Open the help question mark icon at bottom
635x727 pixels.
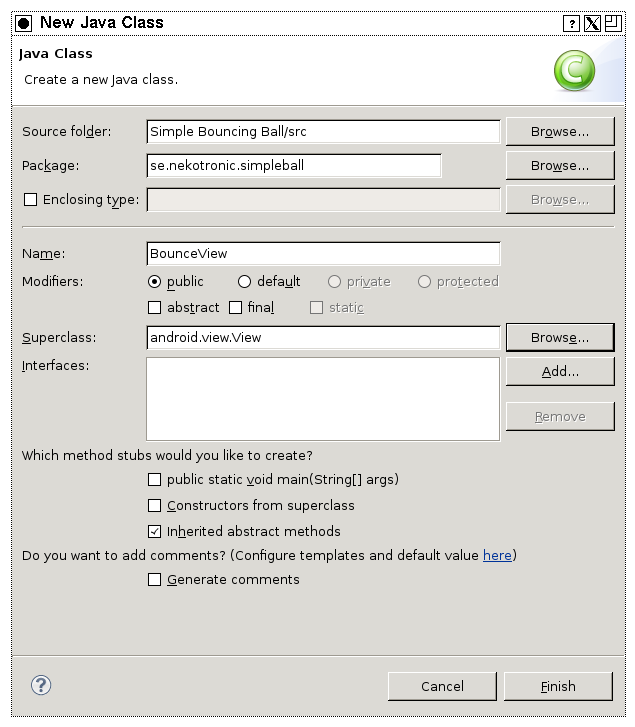[41, 685]
